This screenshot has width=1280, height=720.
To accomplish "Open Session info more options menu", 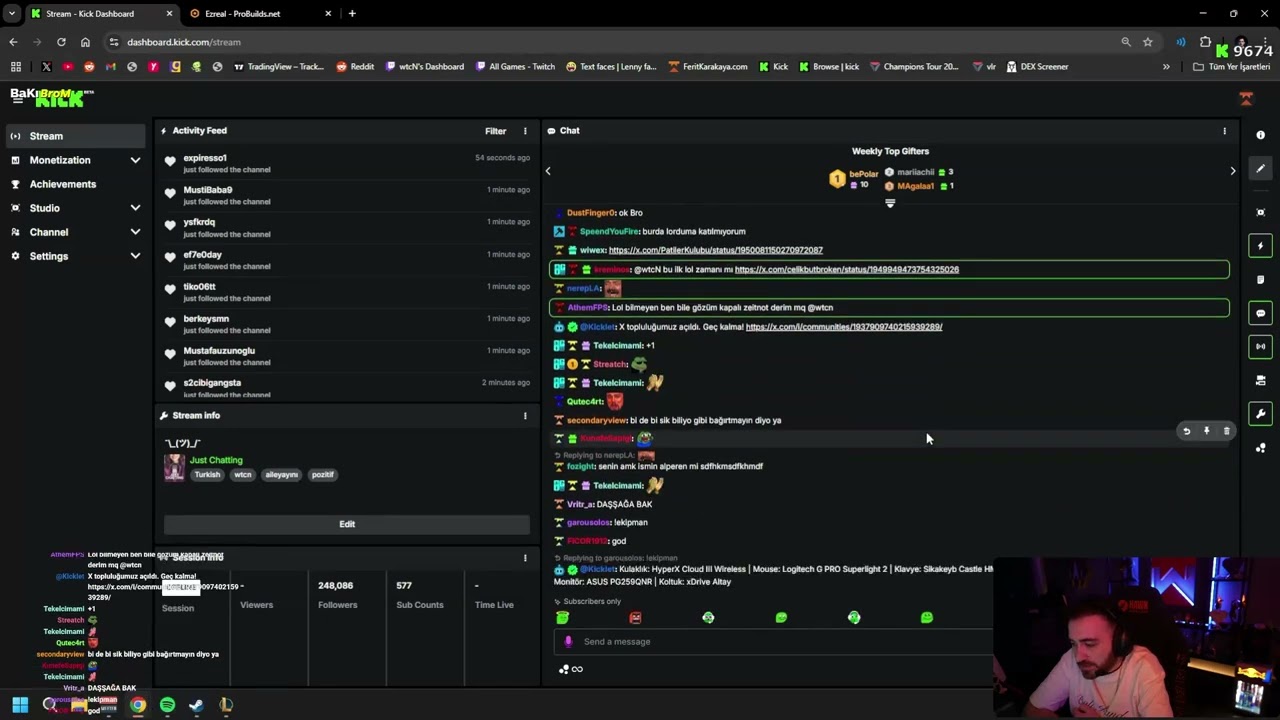I will 525,558.
